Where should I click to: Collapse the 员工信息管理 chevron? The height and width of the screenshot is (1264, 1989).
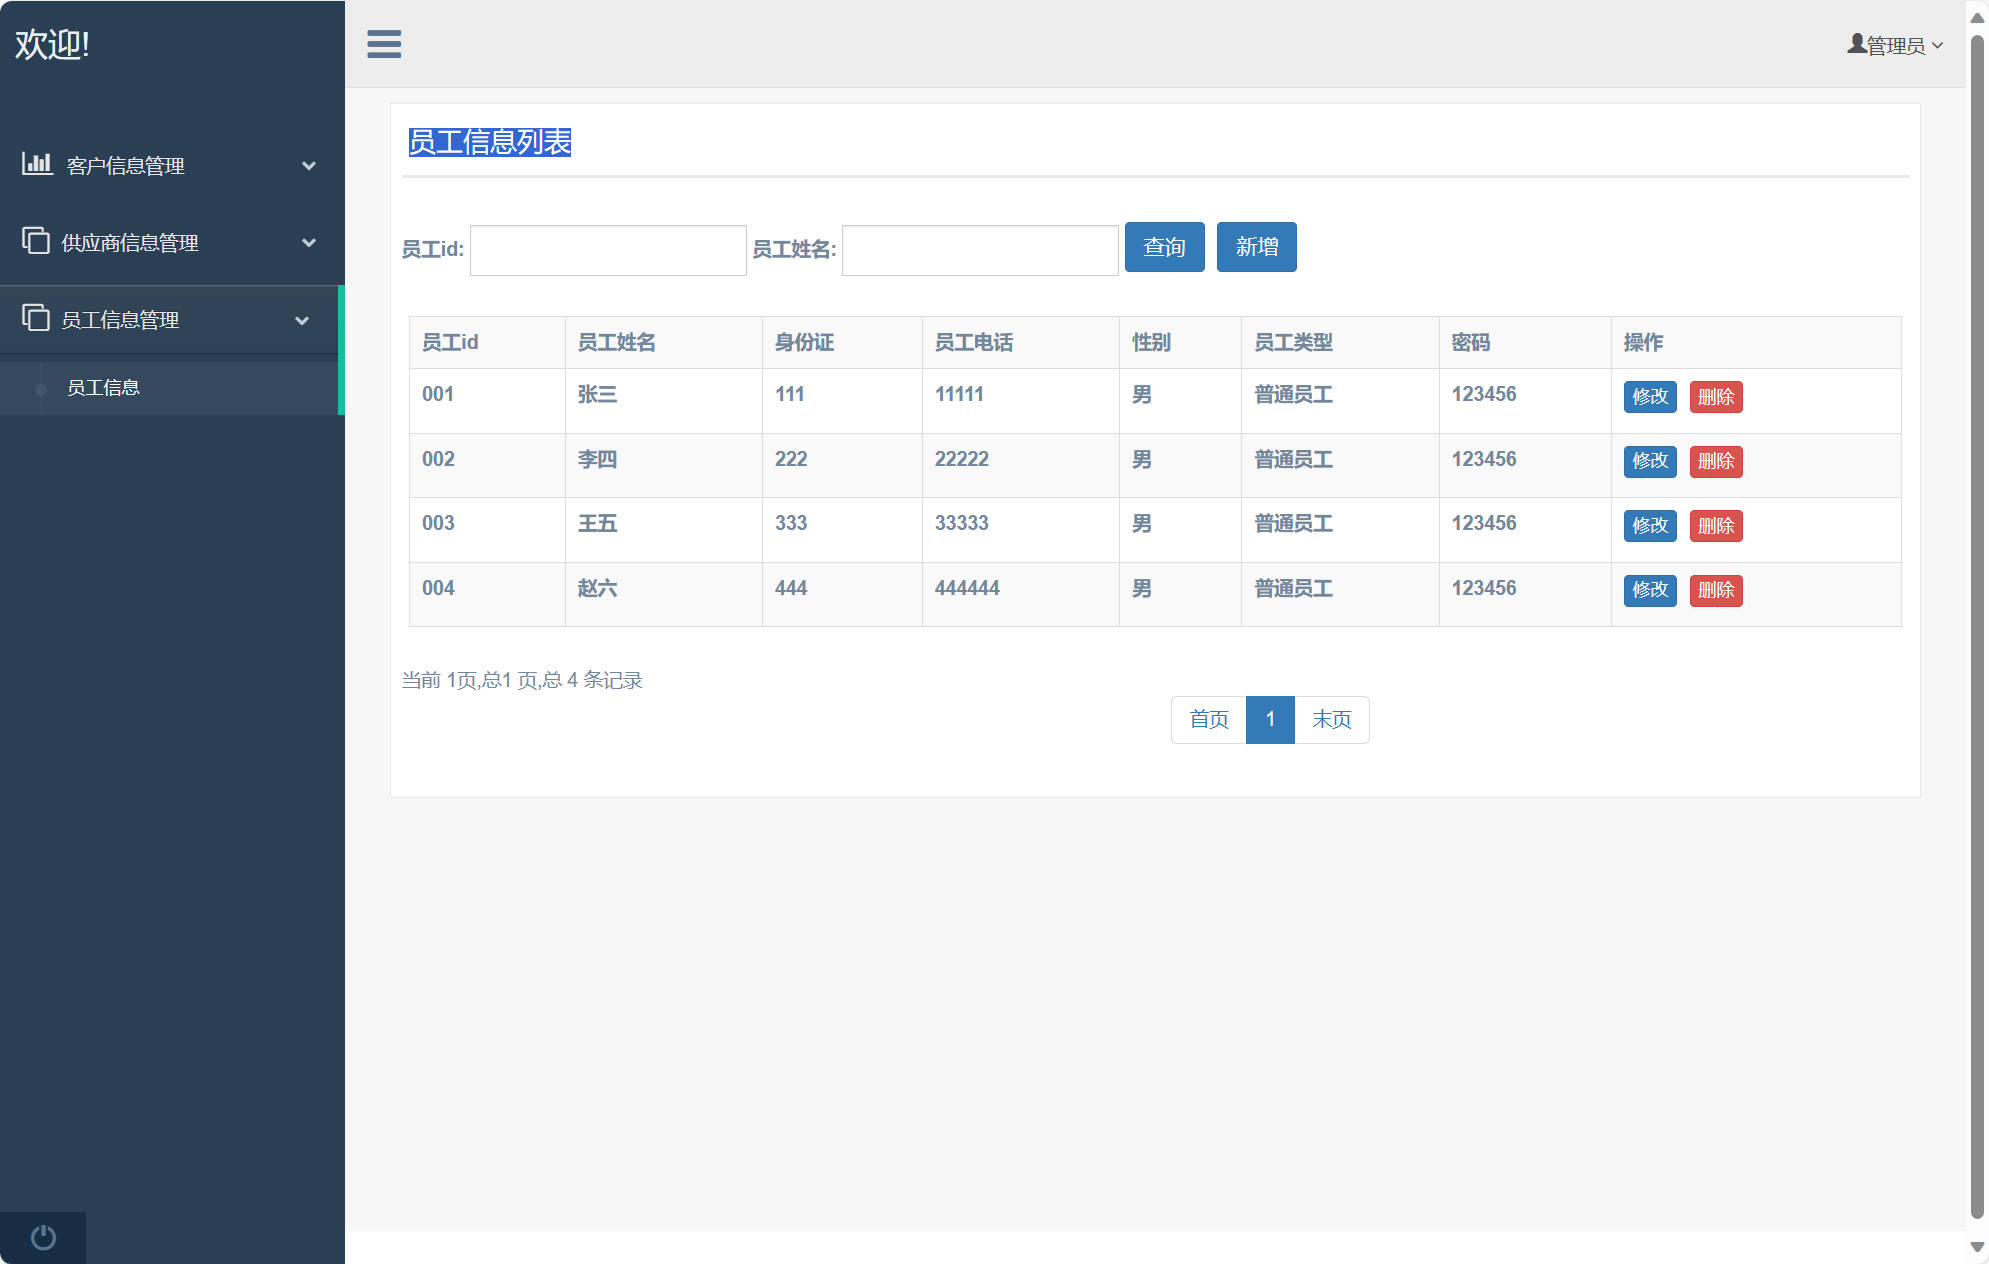click(x=302, y=320)
